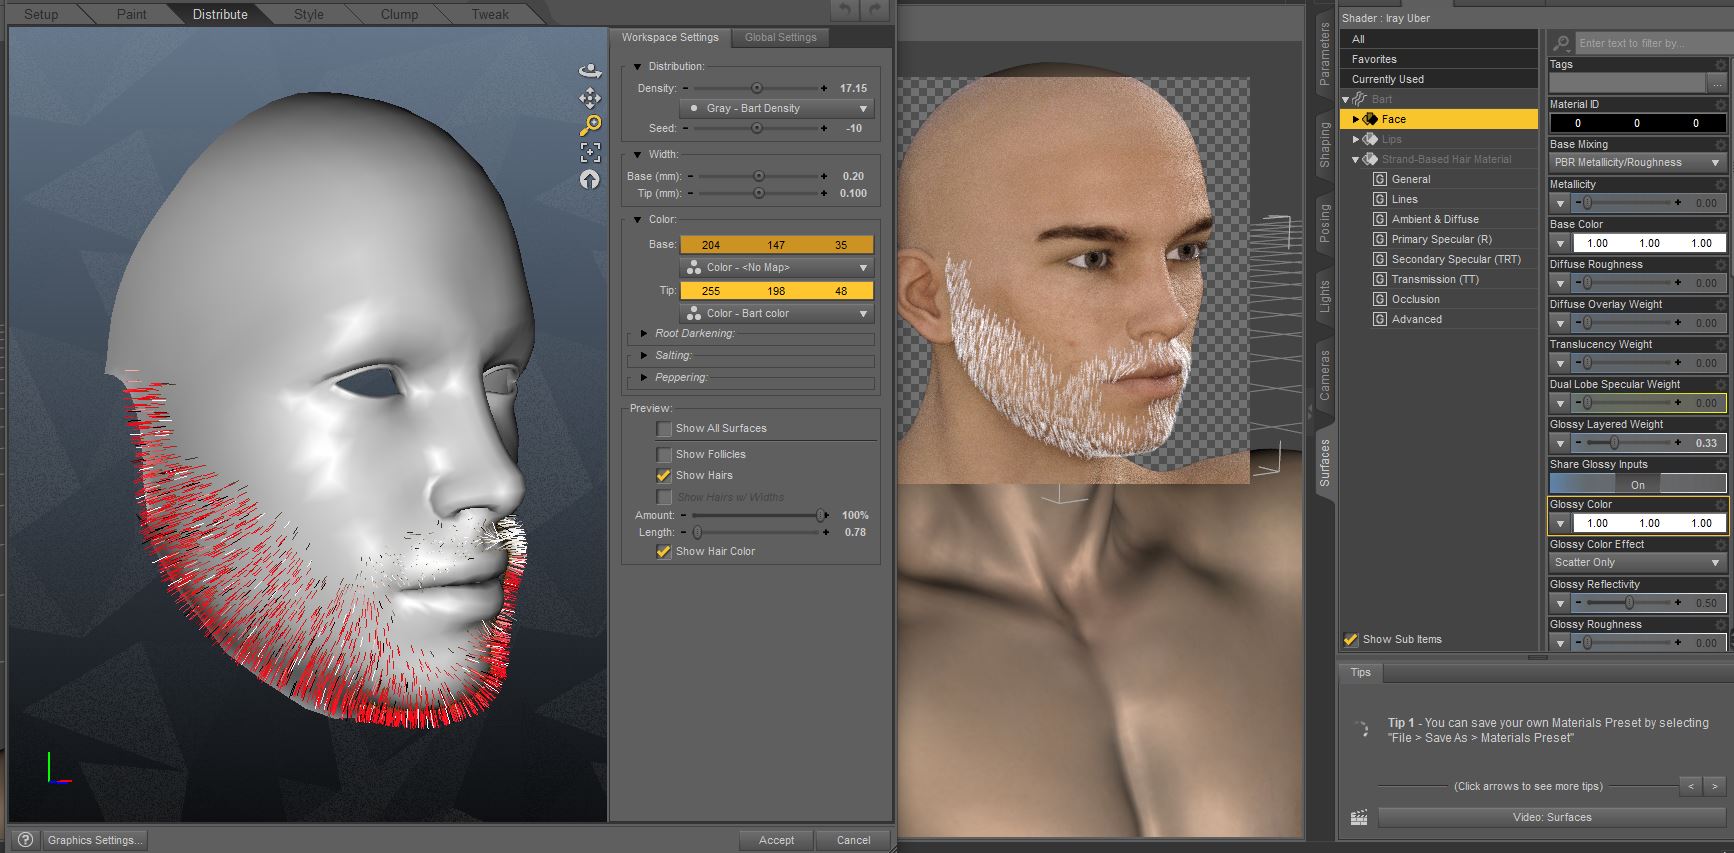This screenshot has height=853, width=1734.
Task: Open the Base Mixing PBR Metallicity/Roughness dropdown
Action: [1636, 162]
